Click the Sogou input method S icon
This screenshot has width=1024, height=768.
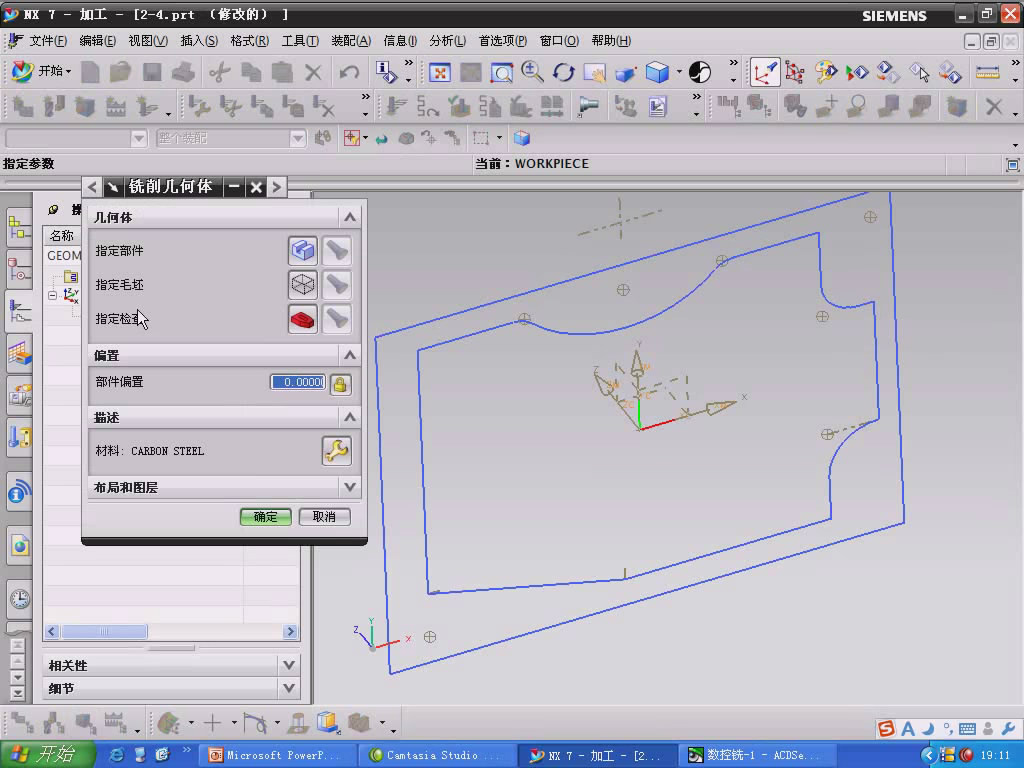pos(886,728)
